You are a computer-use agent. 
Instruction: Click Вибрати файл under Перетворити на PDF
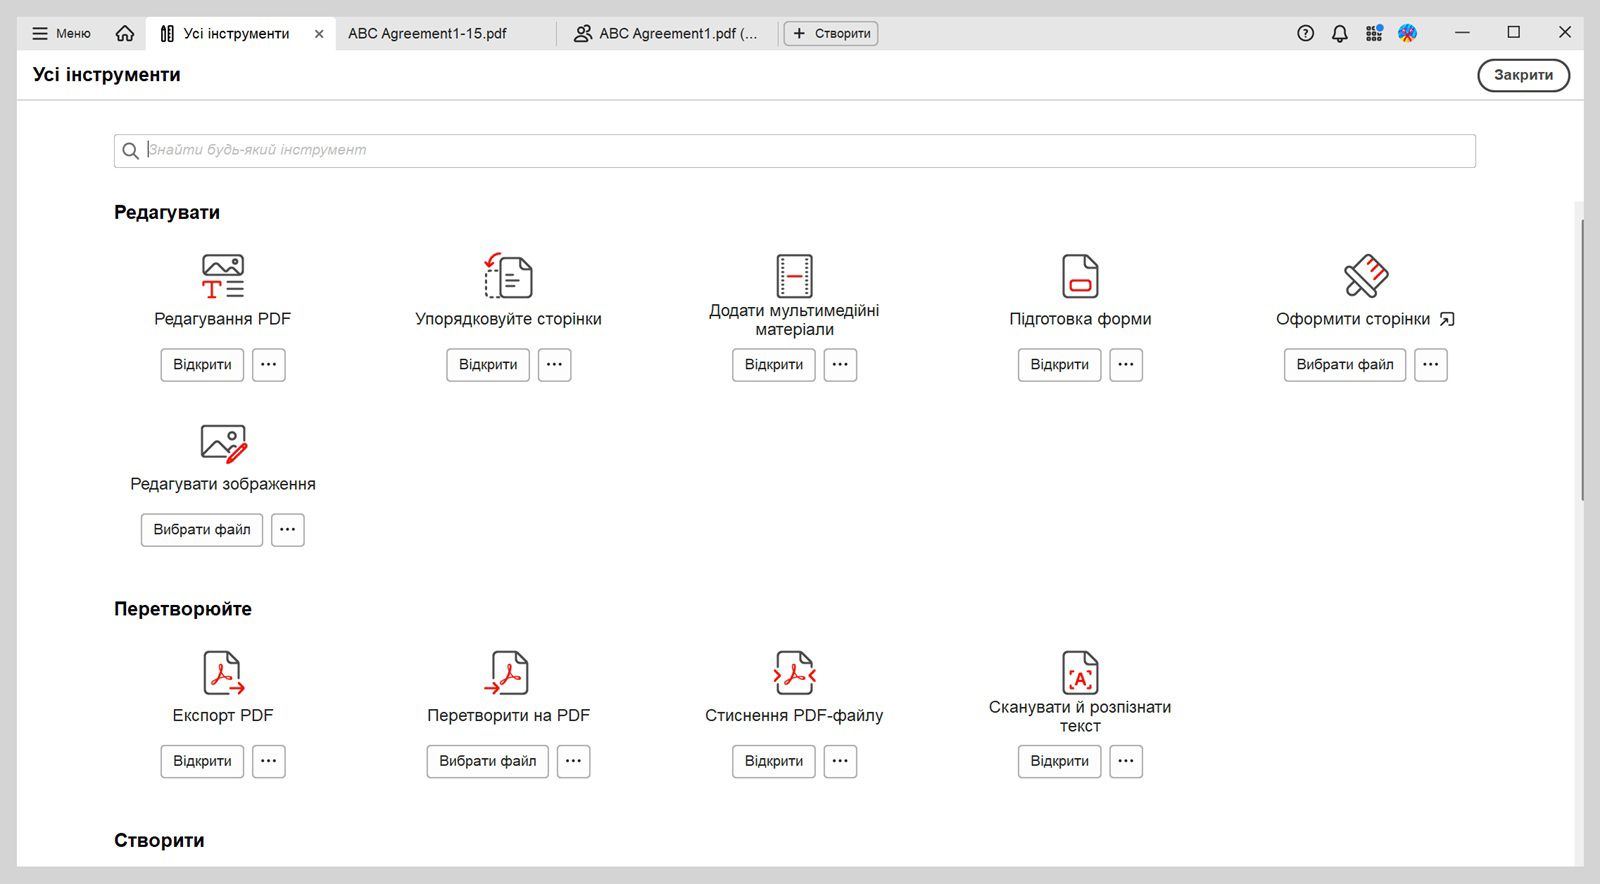pyautogui.click(x=488, y=761)
